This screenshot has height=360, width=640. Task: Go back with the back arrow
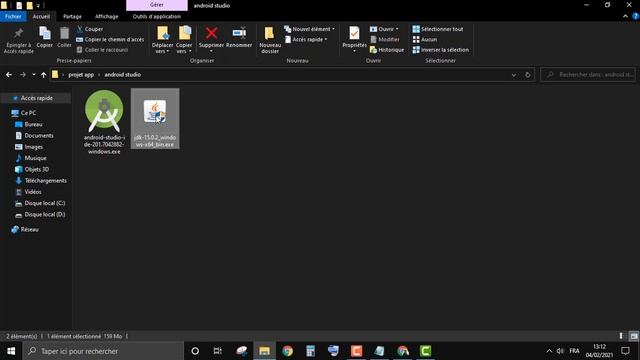pos(9,75)
